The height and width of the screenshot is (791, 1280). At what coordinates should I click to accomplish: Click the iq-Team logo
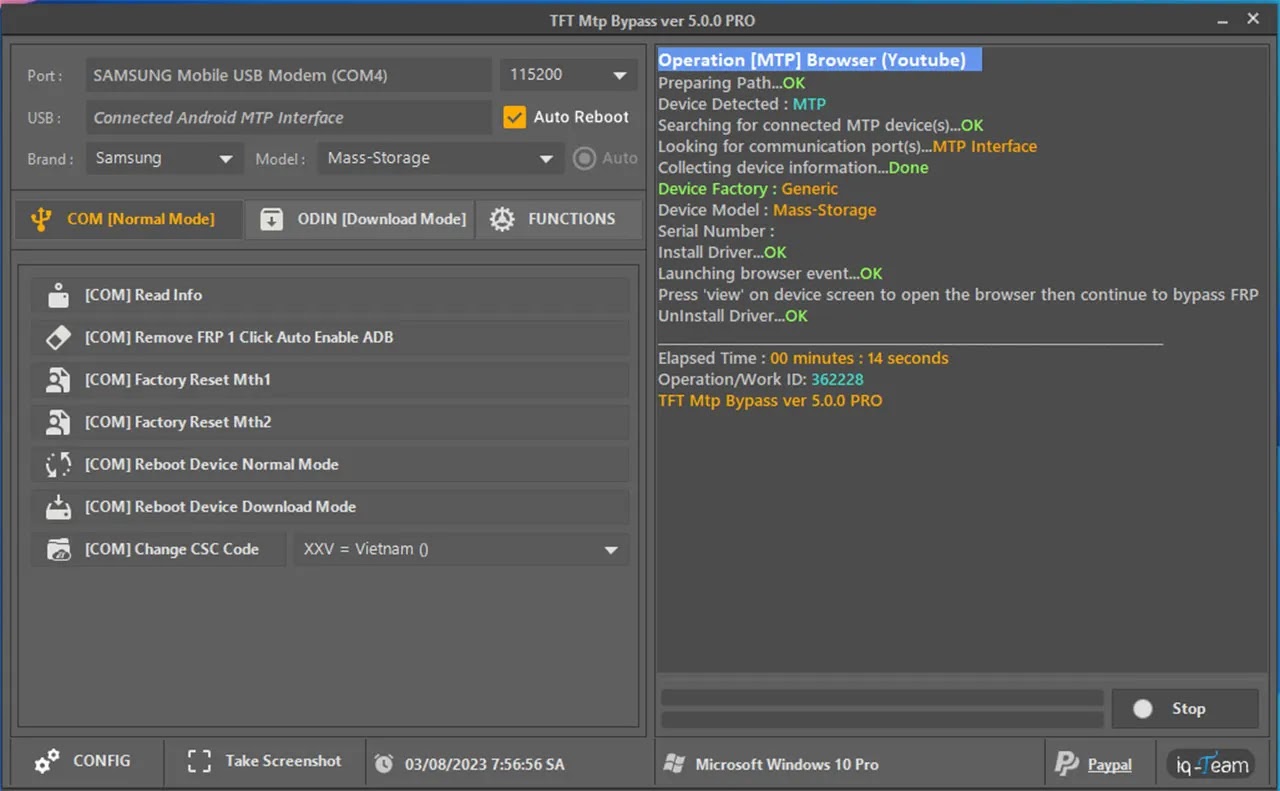pyautogui.click(x=1211, y=764)
